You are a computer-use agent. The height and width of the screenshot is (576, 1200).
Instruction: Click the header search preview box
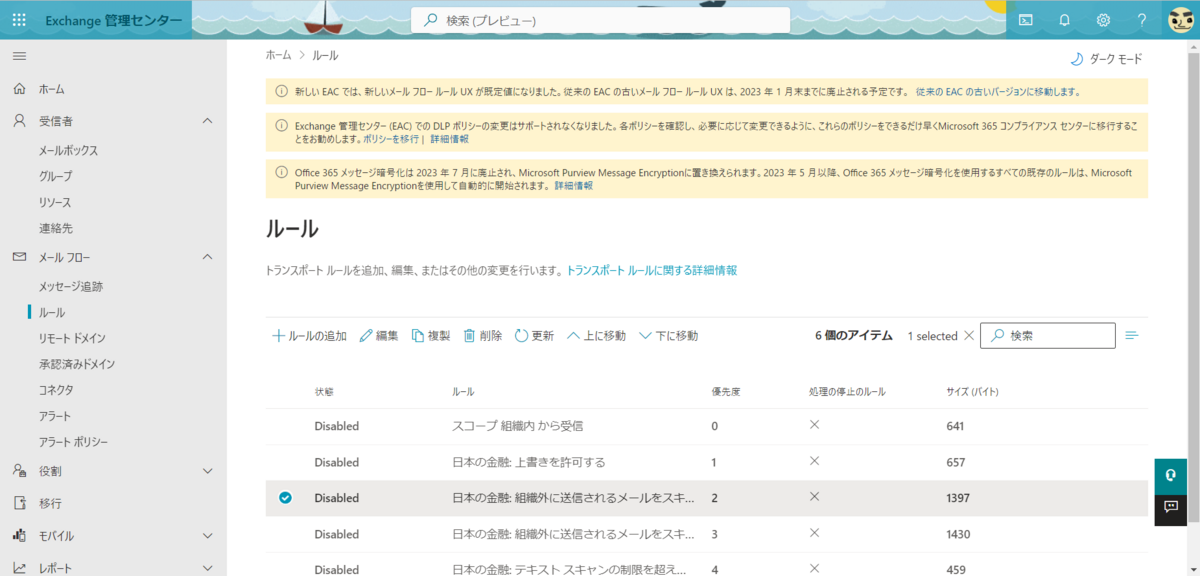tap(600, 20)
